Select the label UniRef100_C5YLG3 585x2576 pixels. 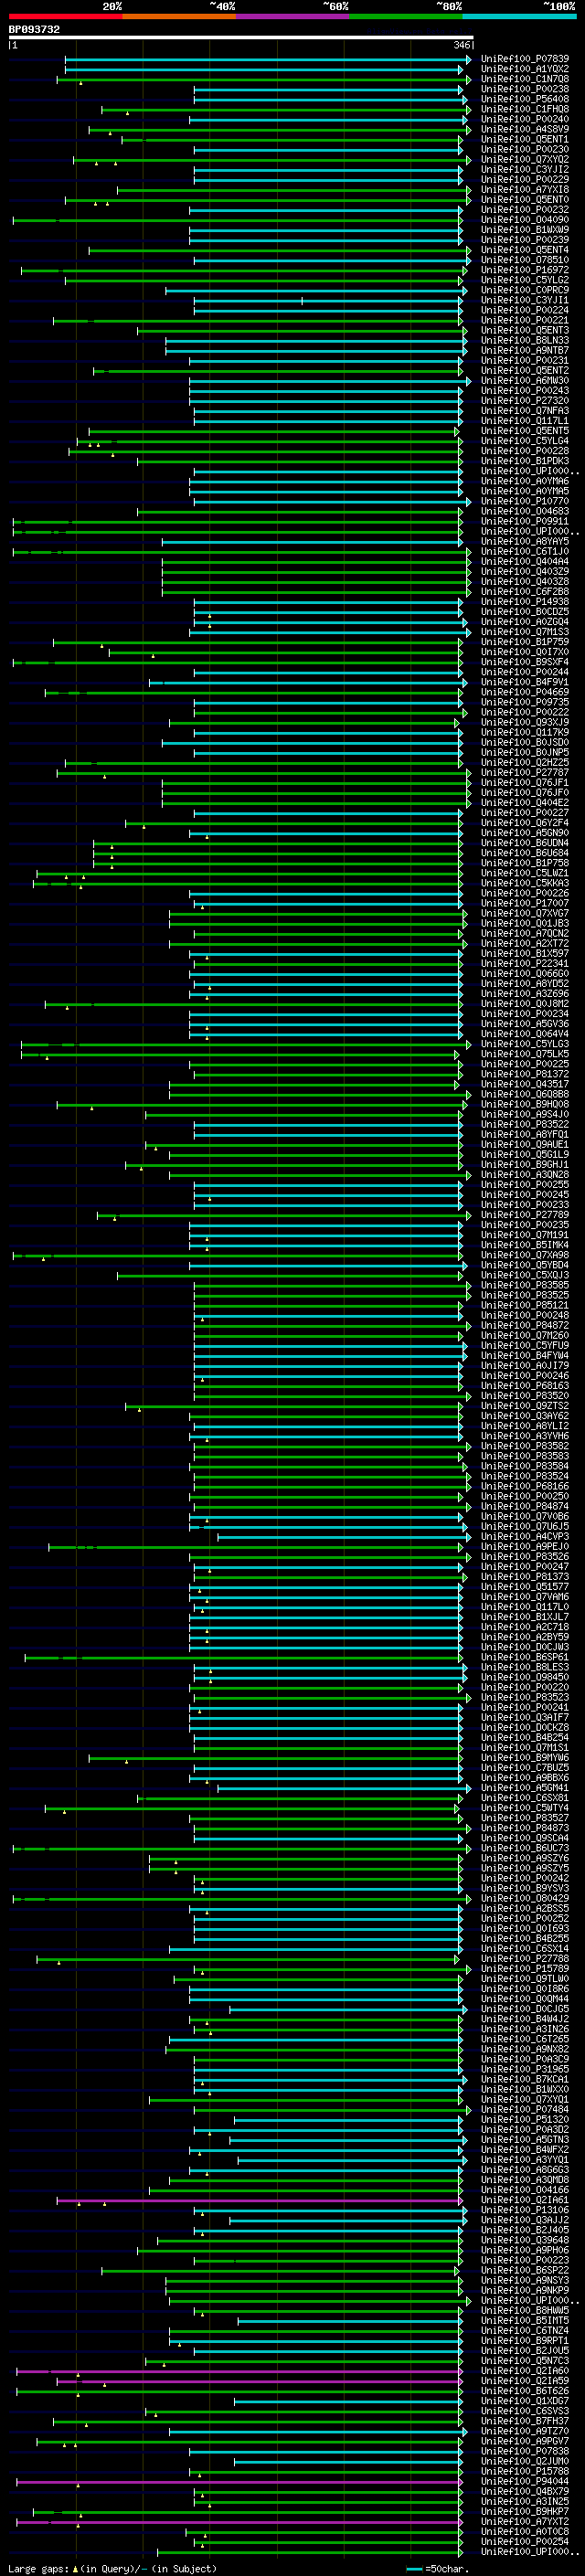coord(525,1044)
